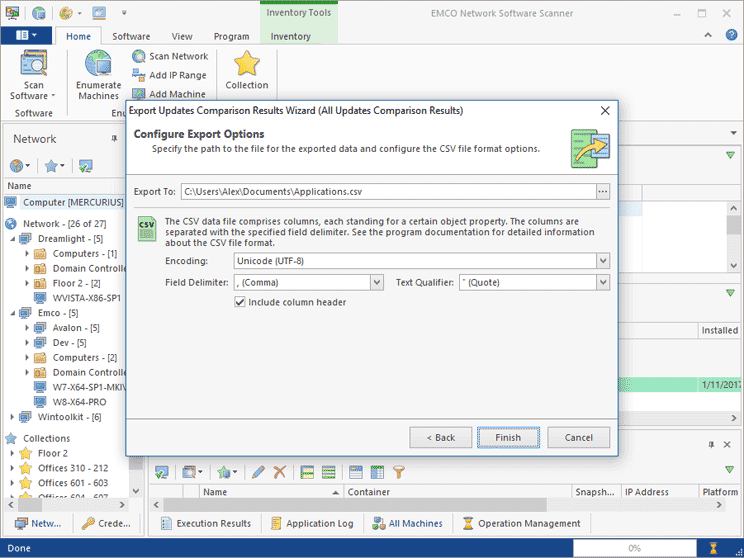Open quick access toolbar customize arrow

[124, 13]
